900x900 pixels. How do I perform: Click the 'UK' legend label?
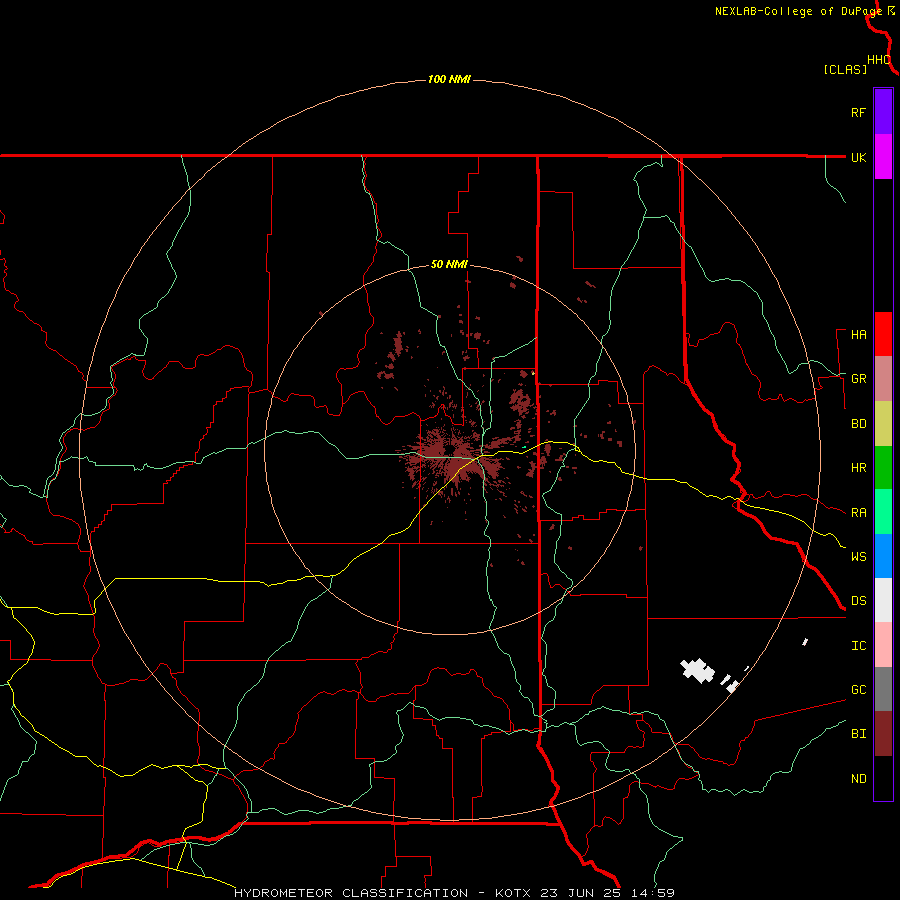(858, 157)
